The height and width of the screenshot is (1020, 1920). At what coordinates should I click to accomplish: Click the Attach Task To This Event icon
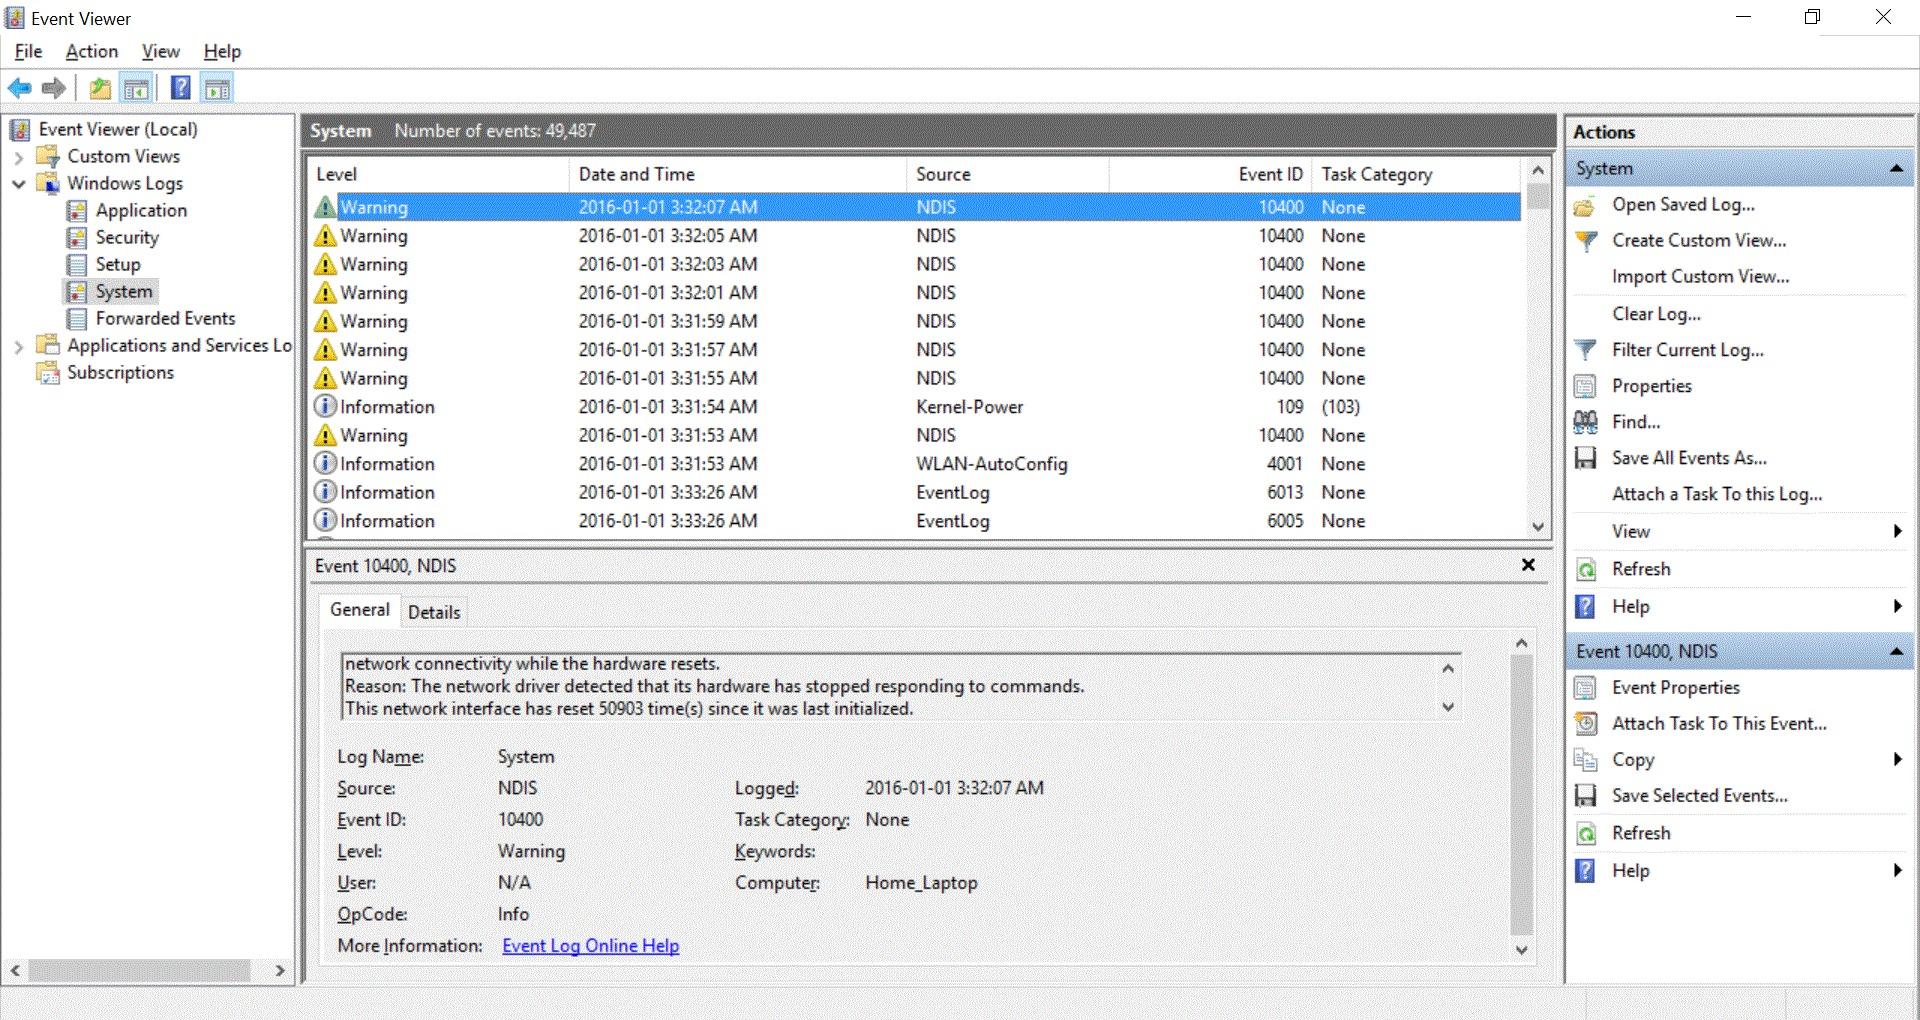pyautogui.click(x=1585, y=723)
